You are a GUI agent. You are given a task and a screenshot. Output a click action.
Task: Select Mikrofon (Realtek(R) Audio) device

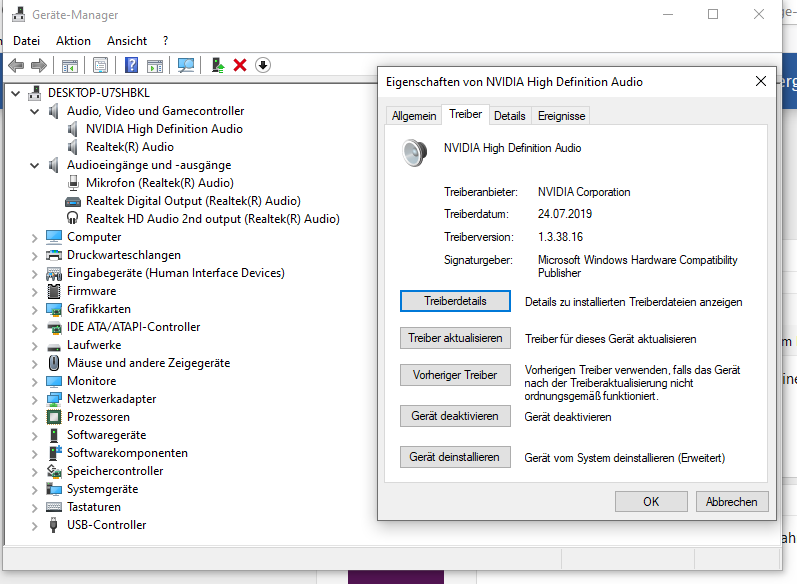pyautogui.click(x=160, y=183)
